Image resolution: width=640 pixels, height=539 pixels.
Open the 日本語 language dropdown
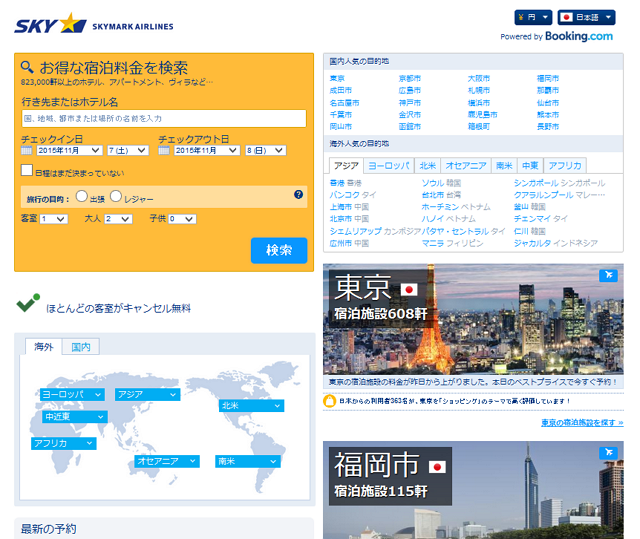(587, 17)
